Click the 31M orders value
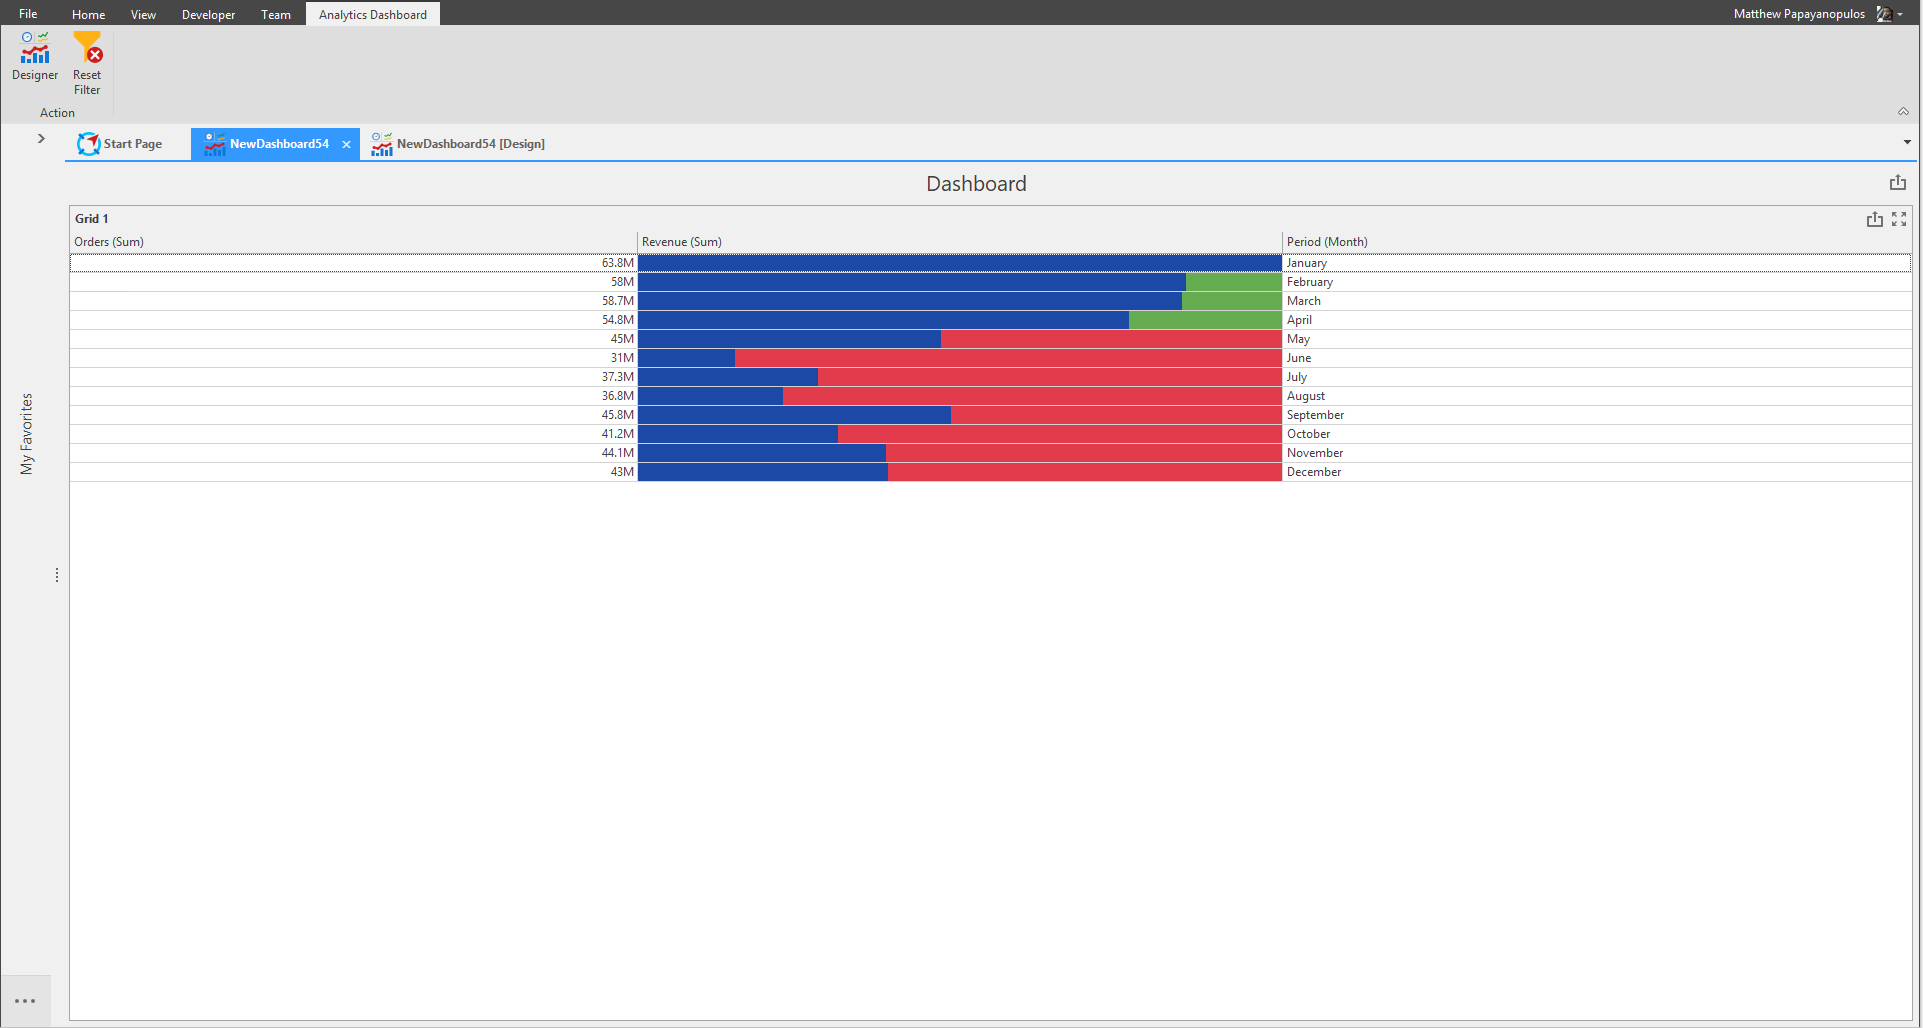The image size is (1923, 1028). 622,358
